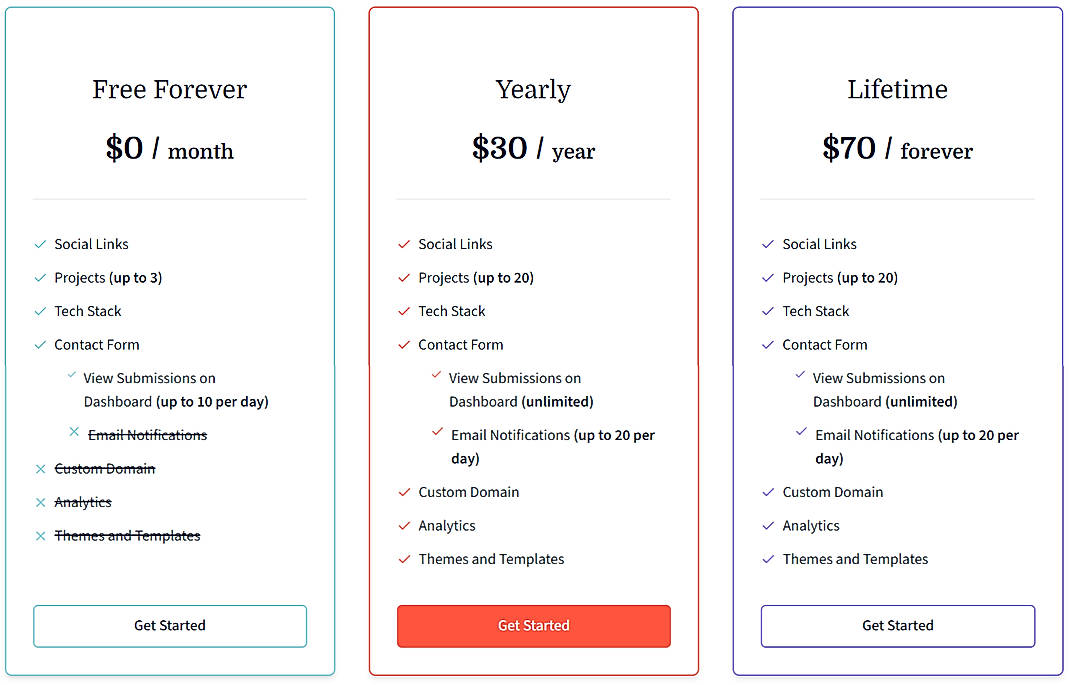Click the View Submissions checkmark in Yearly plan
The width and height of the screenshot is (1070, 685).
point(436,378)
